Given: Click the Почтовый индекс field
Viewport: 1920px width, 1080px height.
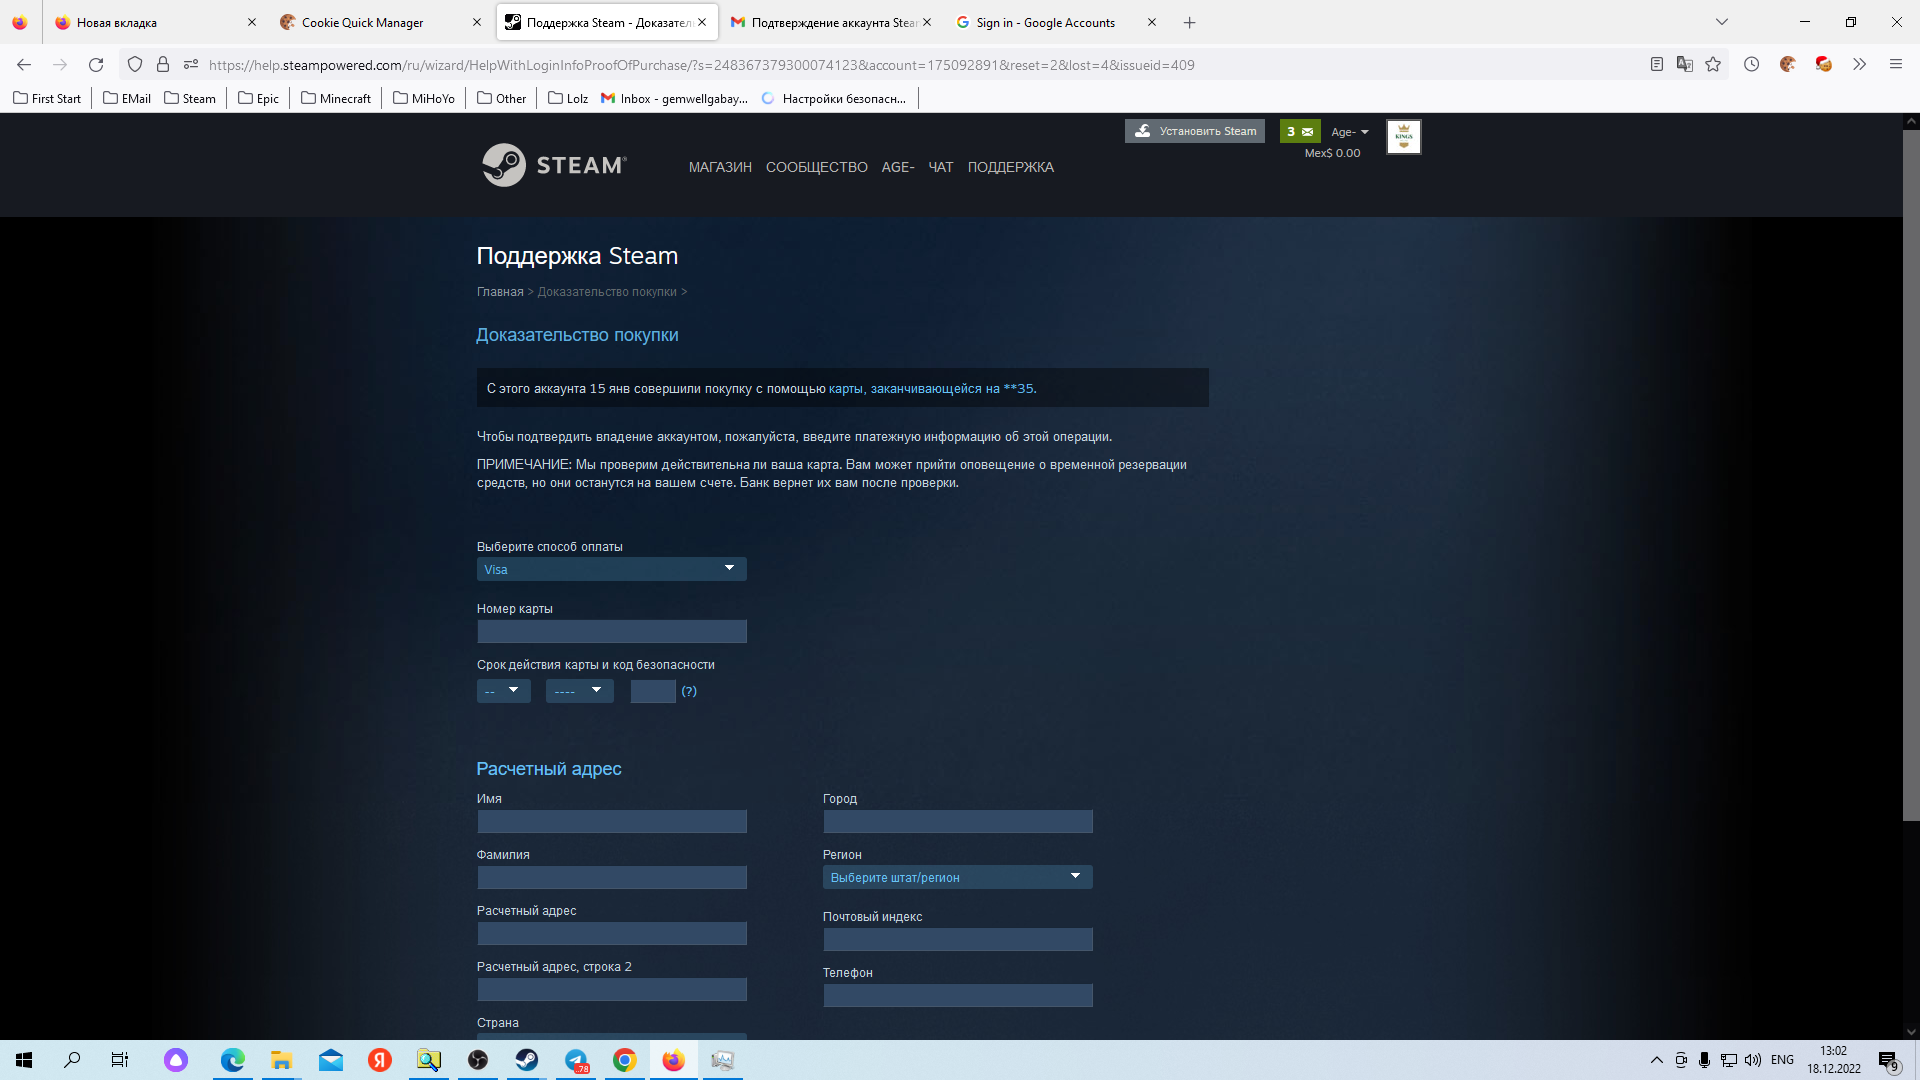Looking at the screenshot, I should (957, 939).
